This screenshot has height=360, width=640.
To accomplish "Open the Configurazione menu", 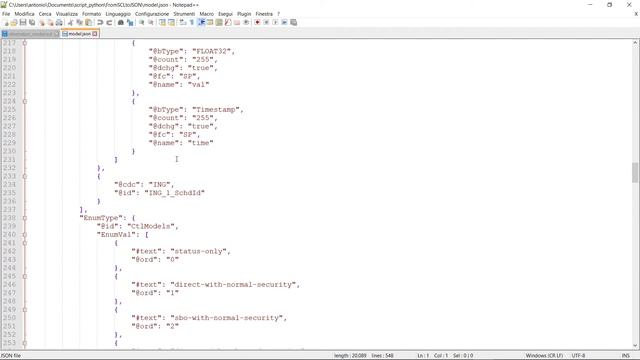I will (x=152, y=14).
